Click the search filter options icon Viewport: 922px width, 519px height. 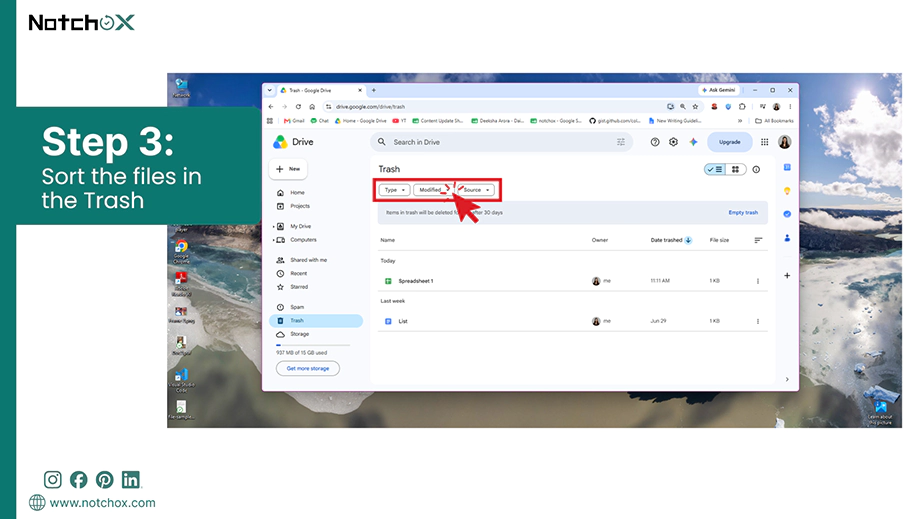click(620, 142)
